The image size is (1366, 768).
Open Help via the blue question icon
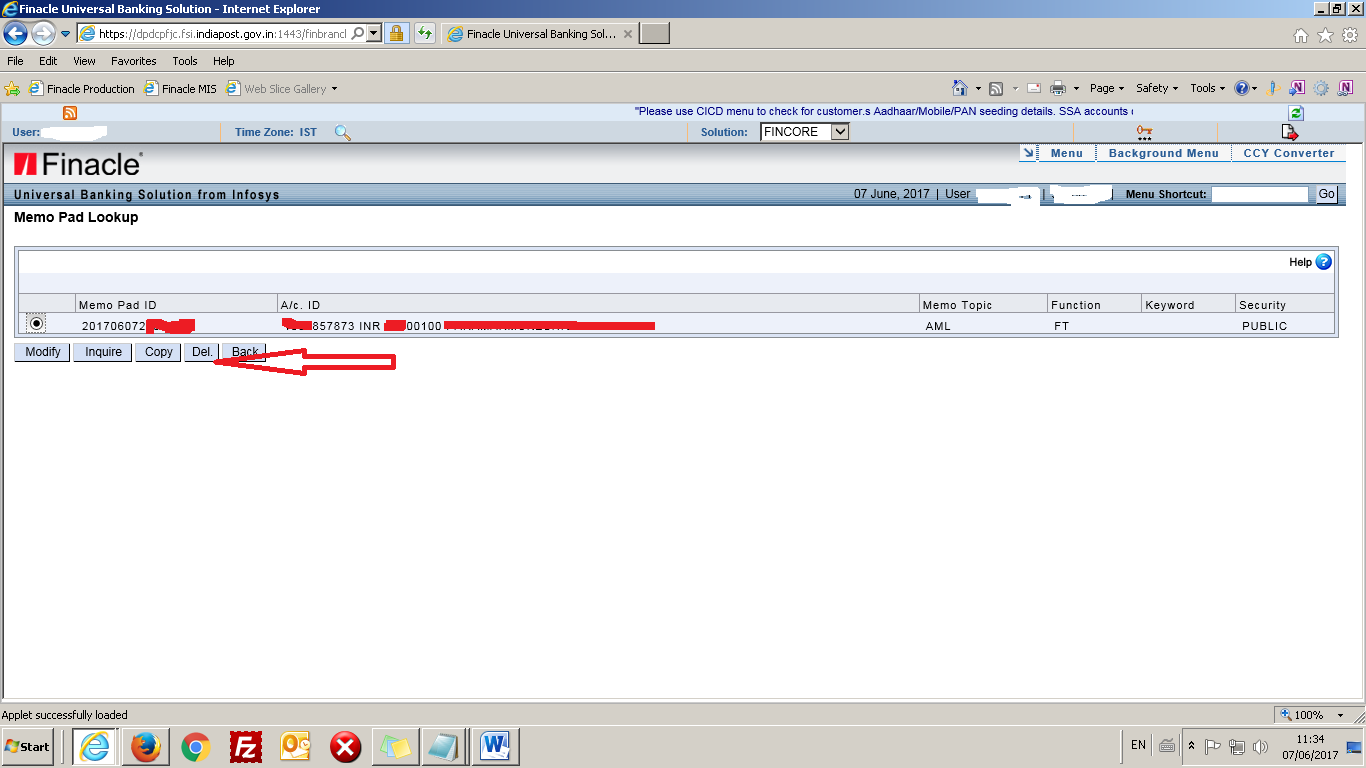point(1322,261)
